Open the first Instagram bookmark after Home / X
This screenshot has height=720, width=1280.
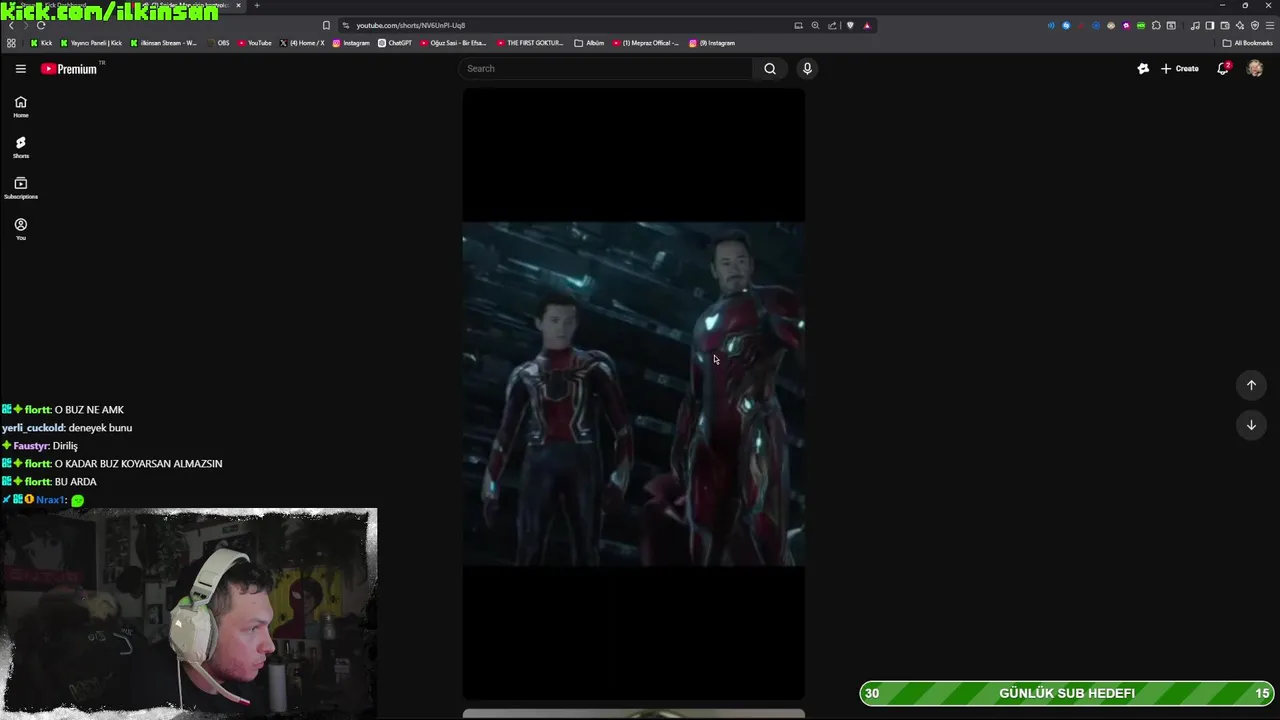click(351, 43)
